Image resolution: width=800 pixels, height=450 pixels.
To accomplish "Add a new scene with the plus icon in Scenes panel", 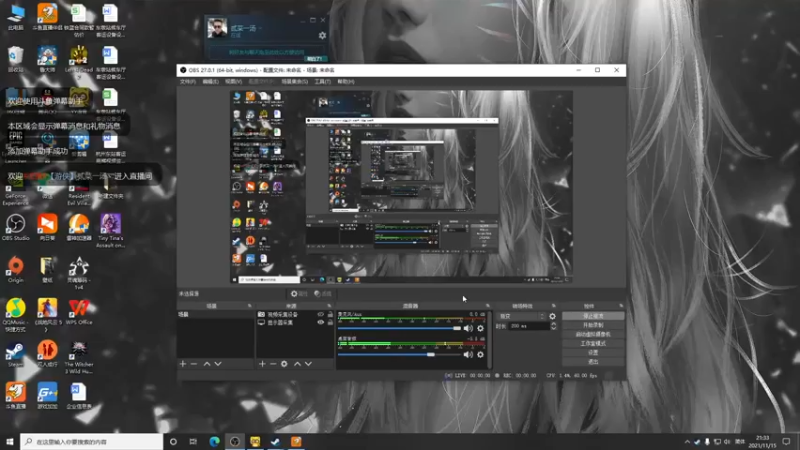I will (x=183, y=364).
